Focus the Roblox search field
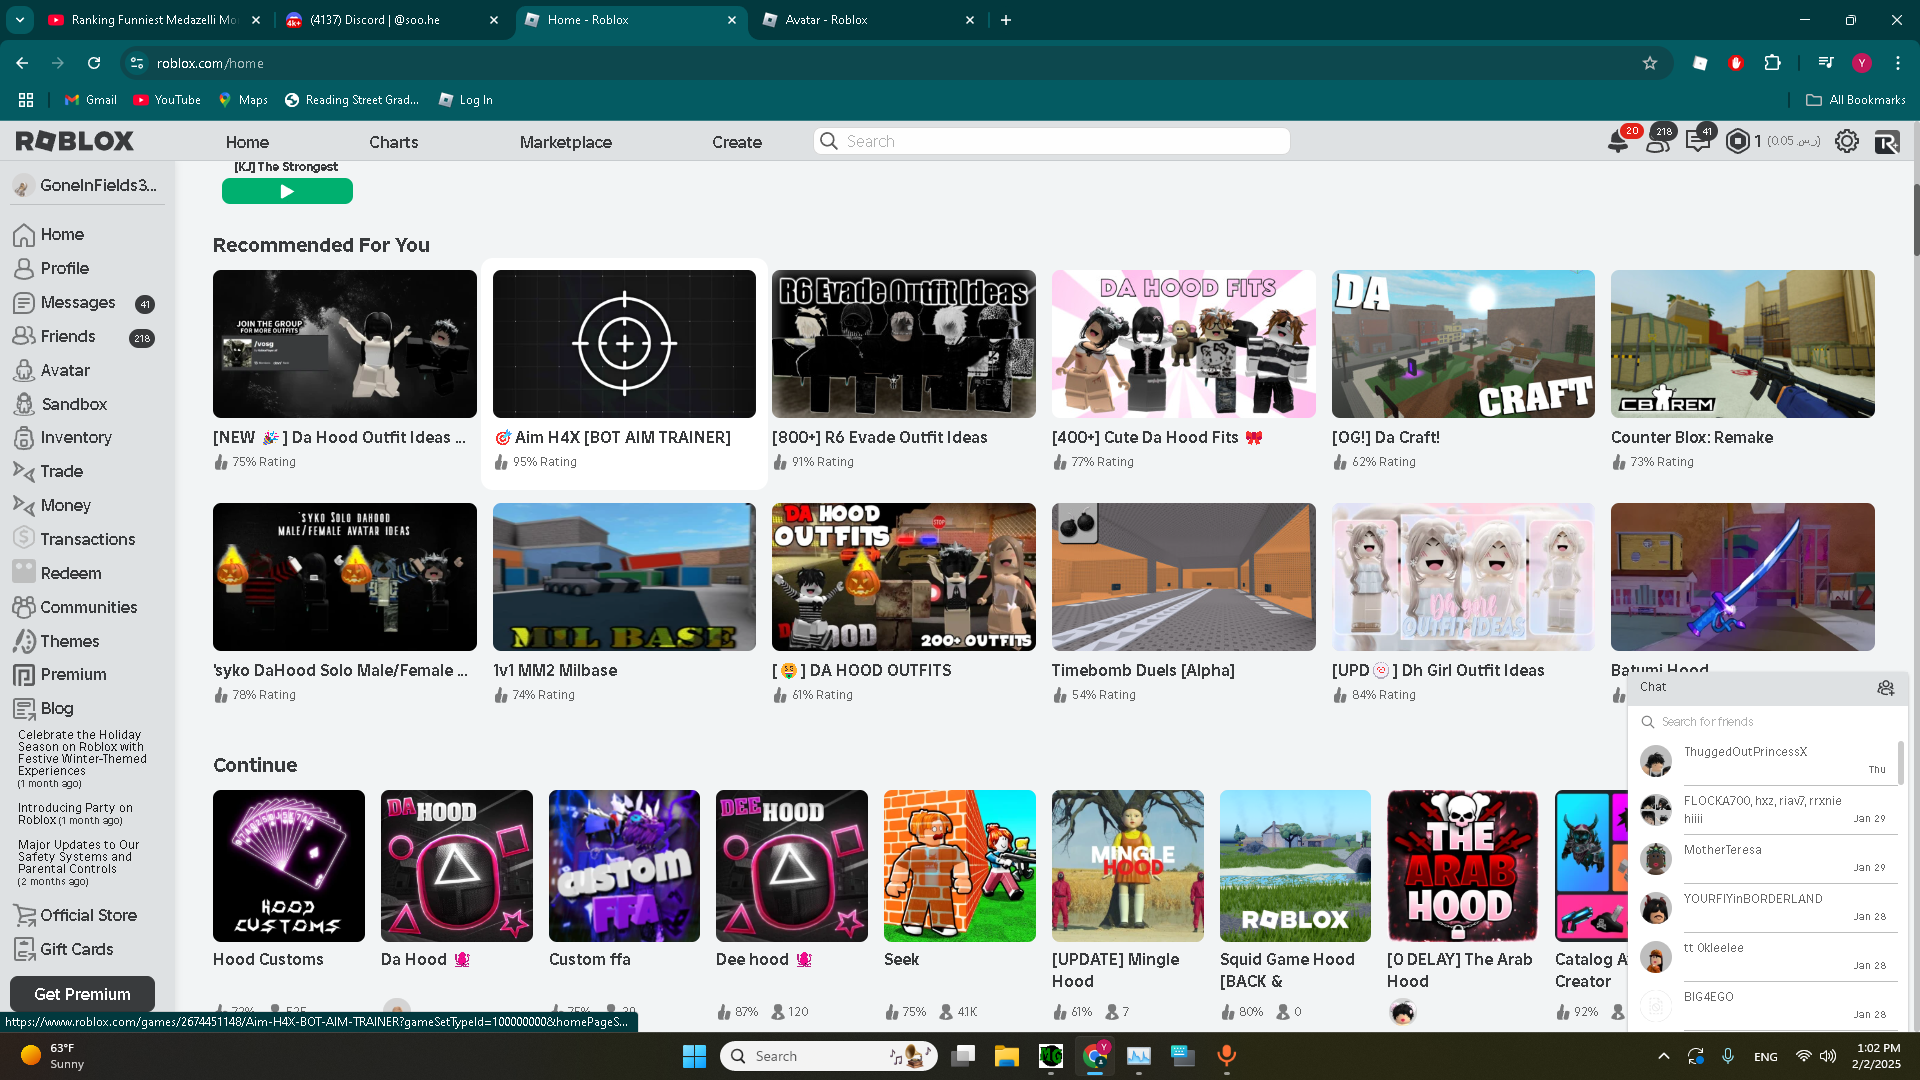1920x1080 pixels. (x=1052, y=141)
